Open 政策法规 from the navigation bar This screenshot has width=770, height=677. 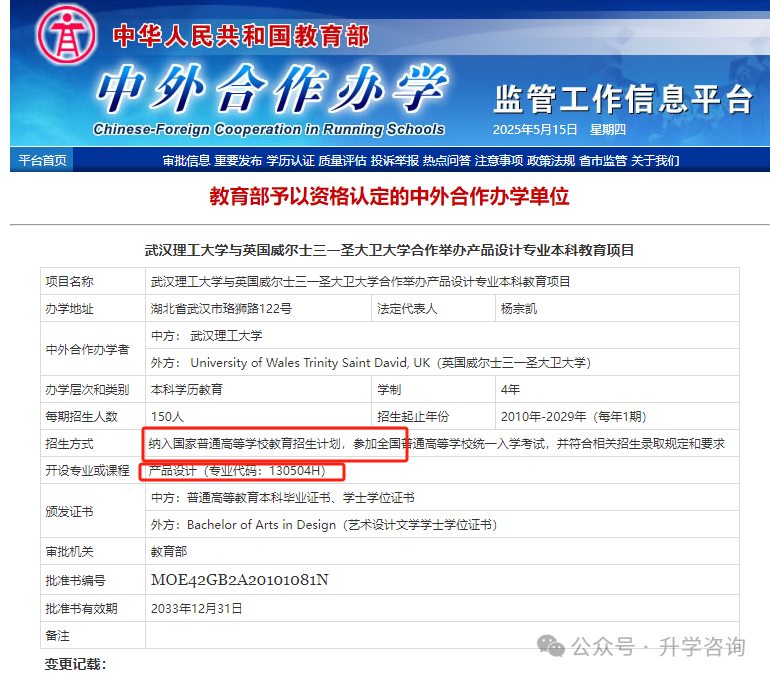[551, 161]
